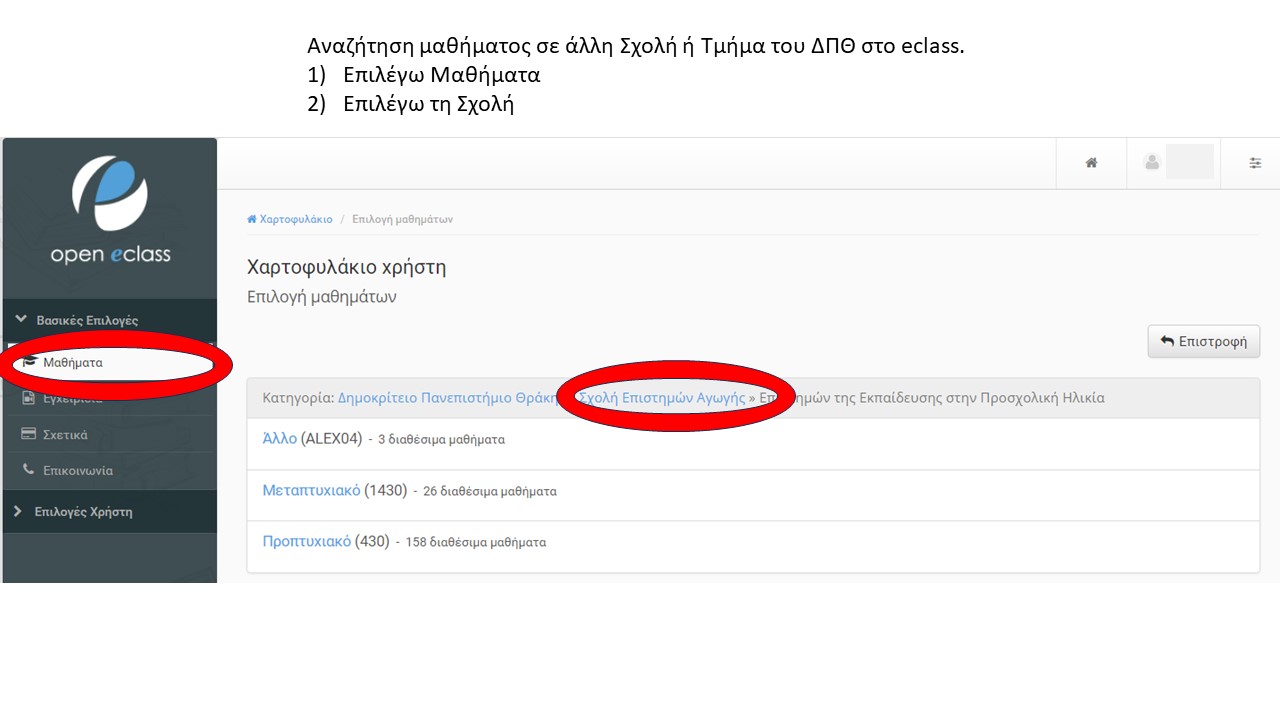Screen dimensions: 1280x720
Task: Click the open eclass logo
Action: (110, 212)
